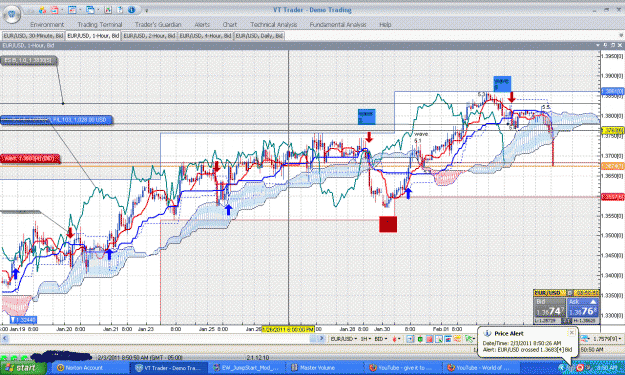
Task: Click the blue-red lines icon left of 1.7579
Action: 584,339
